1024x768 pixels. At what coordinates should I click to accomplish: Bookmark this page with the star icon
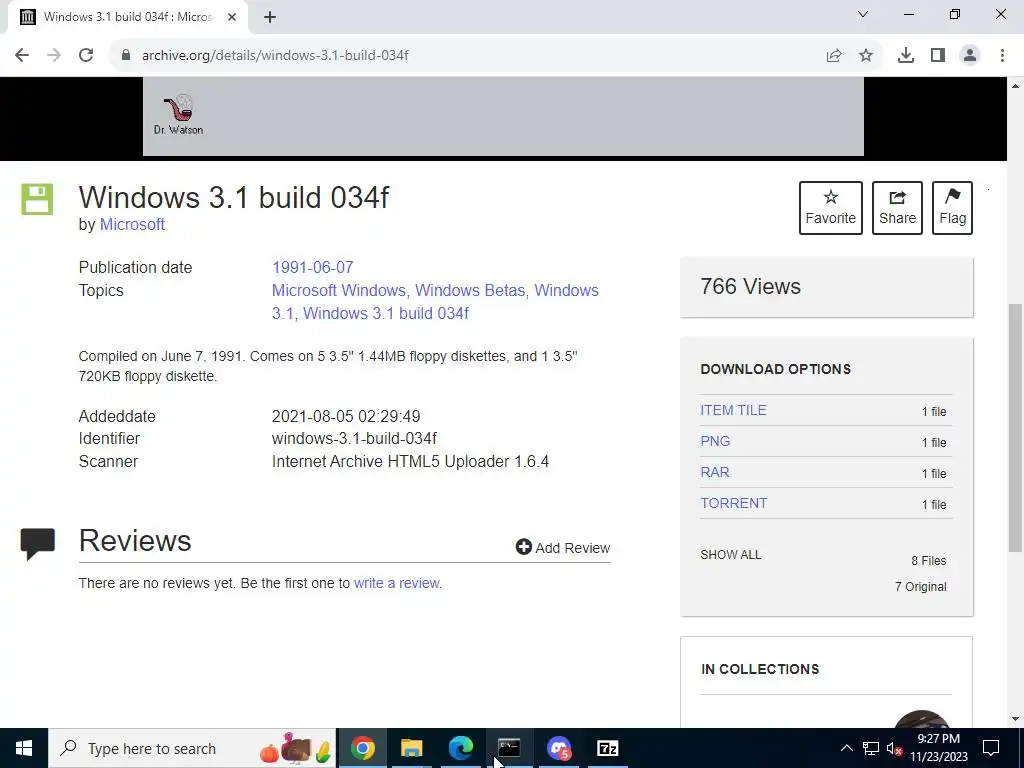point(866,56)
